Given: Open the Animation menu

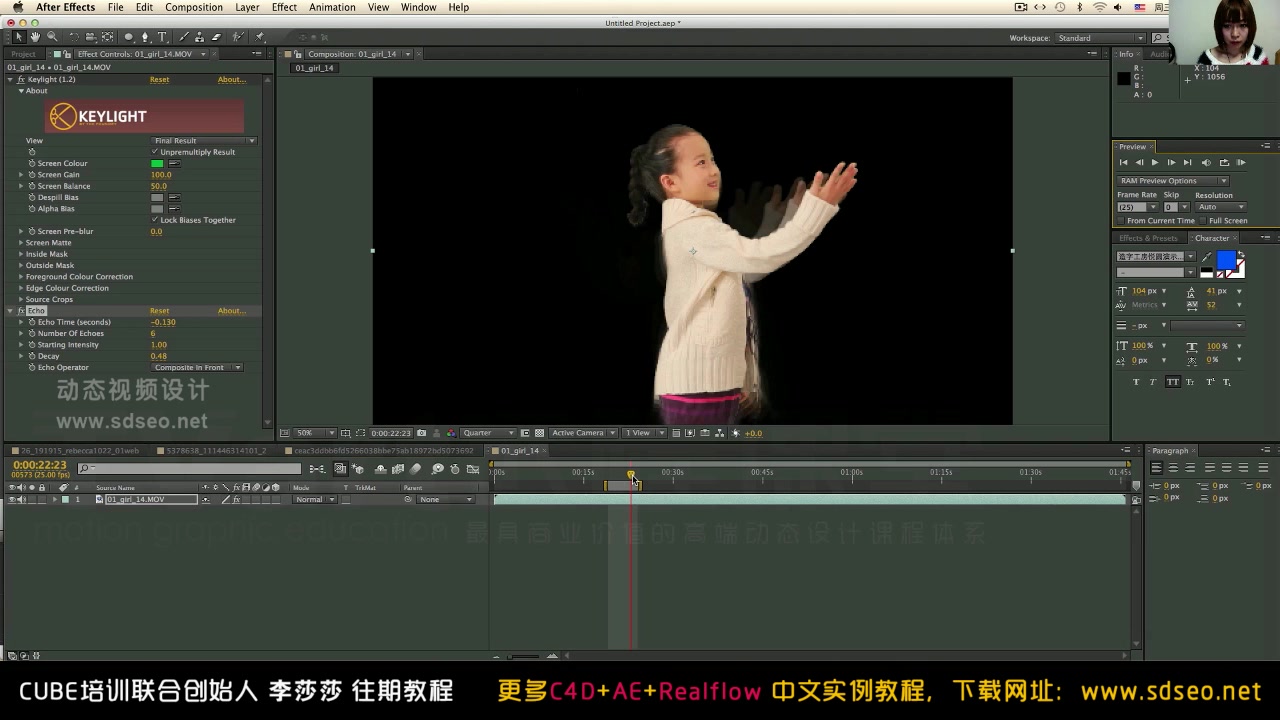Looking at the screenshot, I should tap(332, 7).
